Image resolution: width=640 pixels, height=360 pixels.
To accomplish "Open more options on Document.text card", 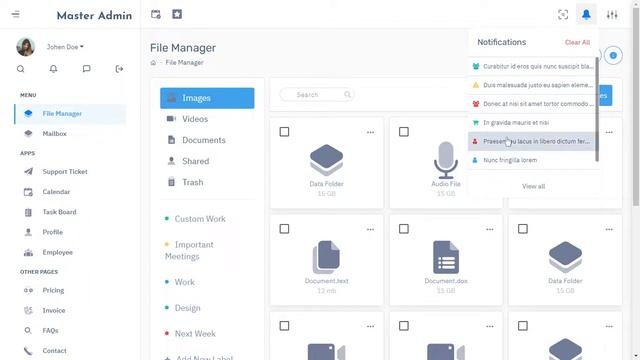I will [370, 229].
